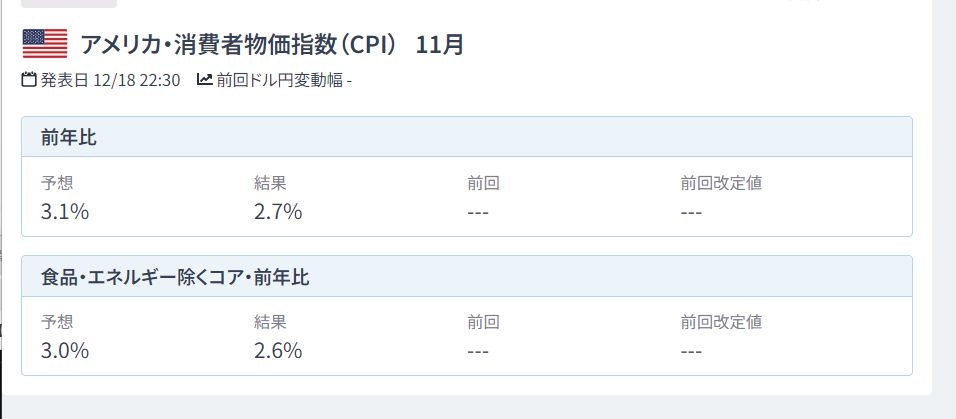Select the 前年比 section header
This screenshot has height=419, width=956.
[x=69, y=137]
